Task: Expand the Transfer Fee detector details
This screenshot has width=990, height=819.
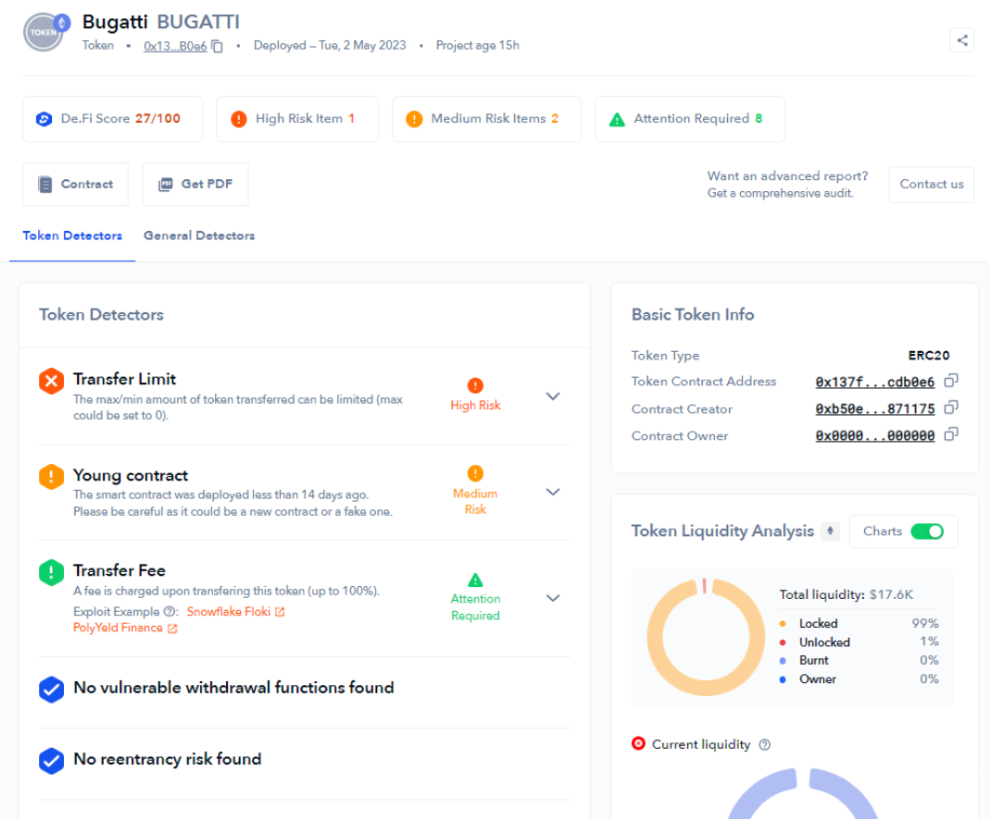Action: click(x=552, y=598)
